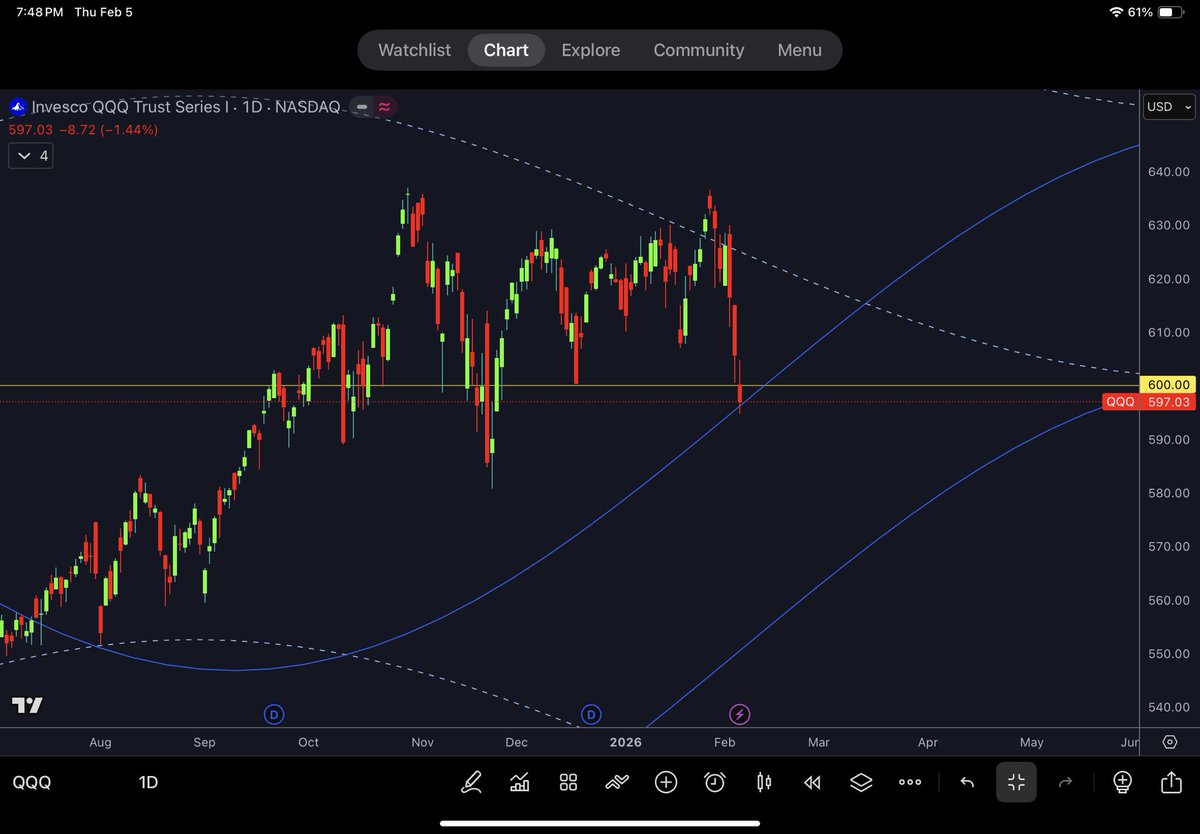This screenshot has width=1200, height=834.
Task: Click the TradingView logo on the chart
Action: [27, 706]
